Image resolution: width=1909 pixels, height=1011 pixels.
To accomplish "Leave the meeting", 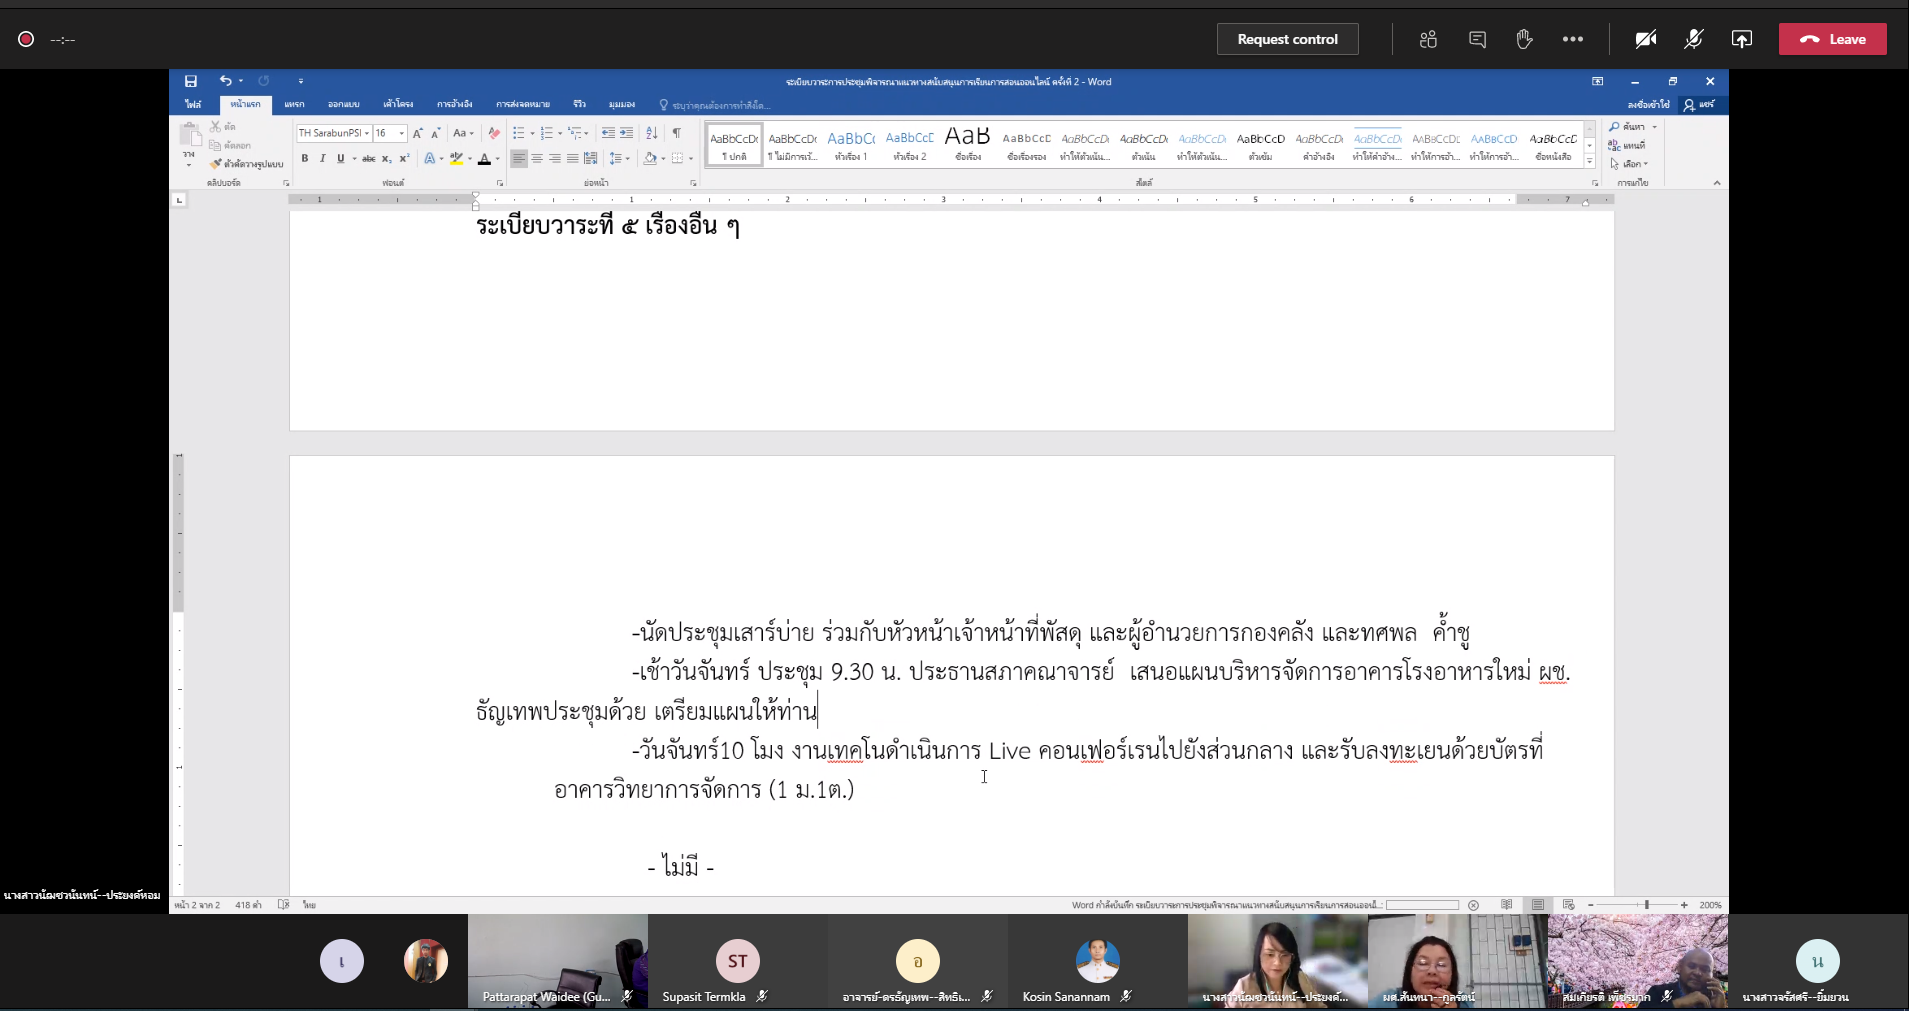I will point(1832,39).
